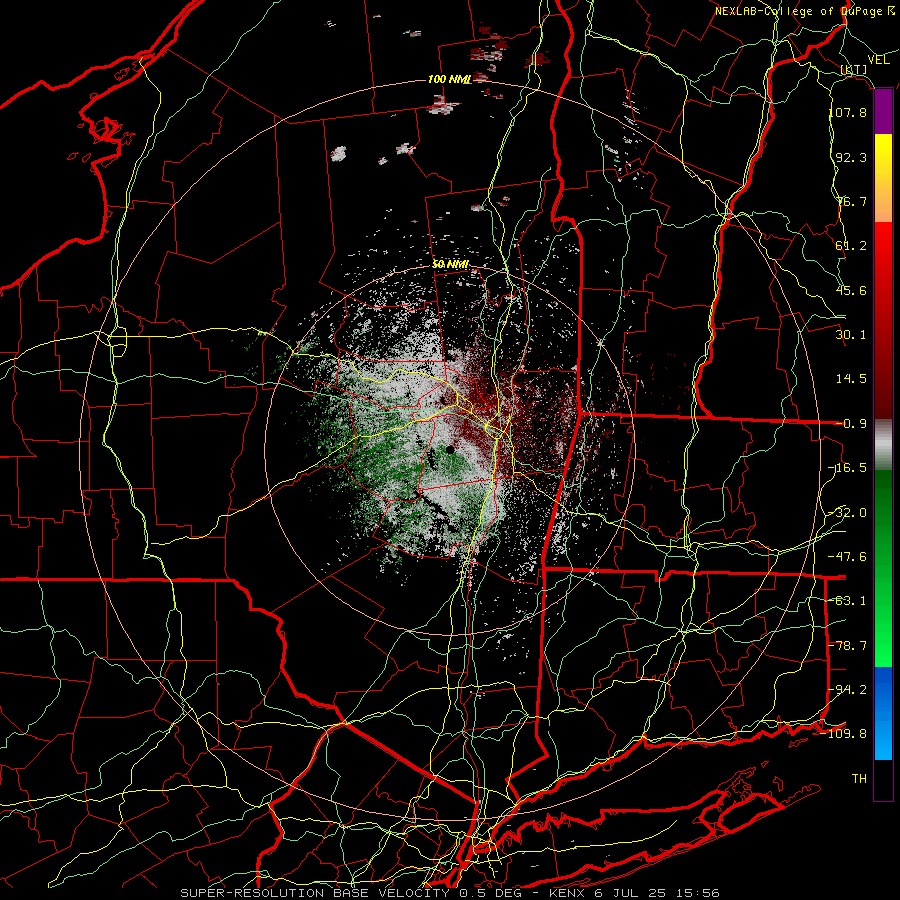Click the 107.8 scale value

pos(848,112)
